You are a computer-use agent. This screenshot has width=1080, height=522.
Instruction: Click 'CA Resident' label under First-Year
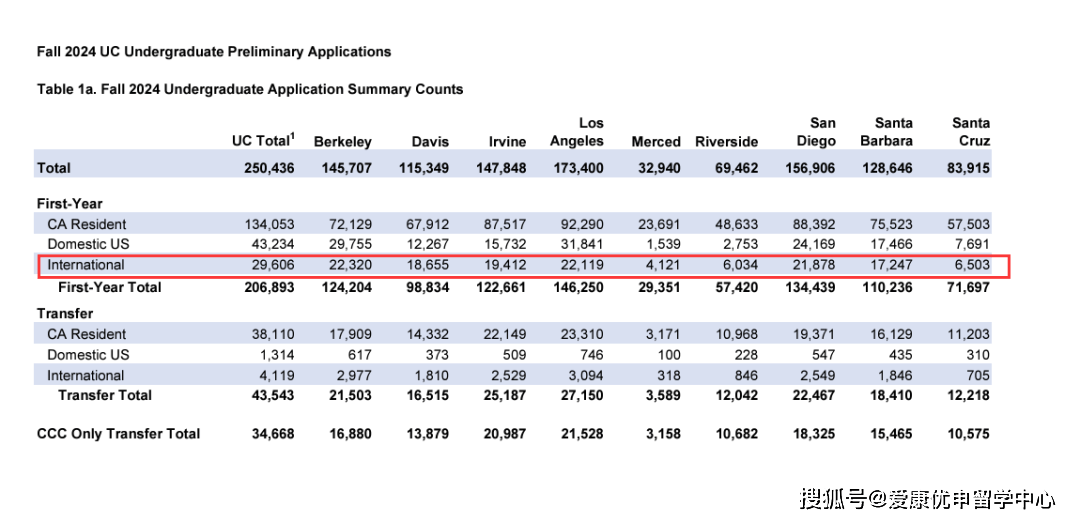point(87,224)
